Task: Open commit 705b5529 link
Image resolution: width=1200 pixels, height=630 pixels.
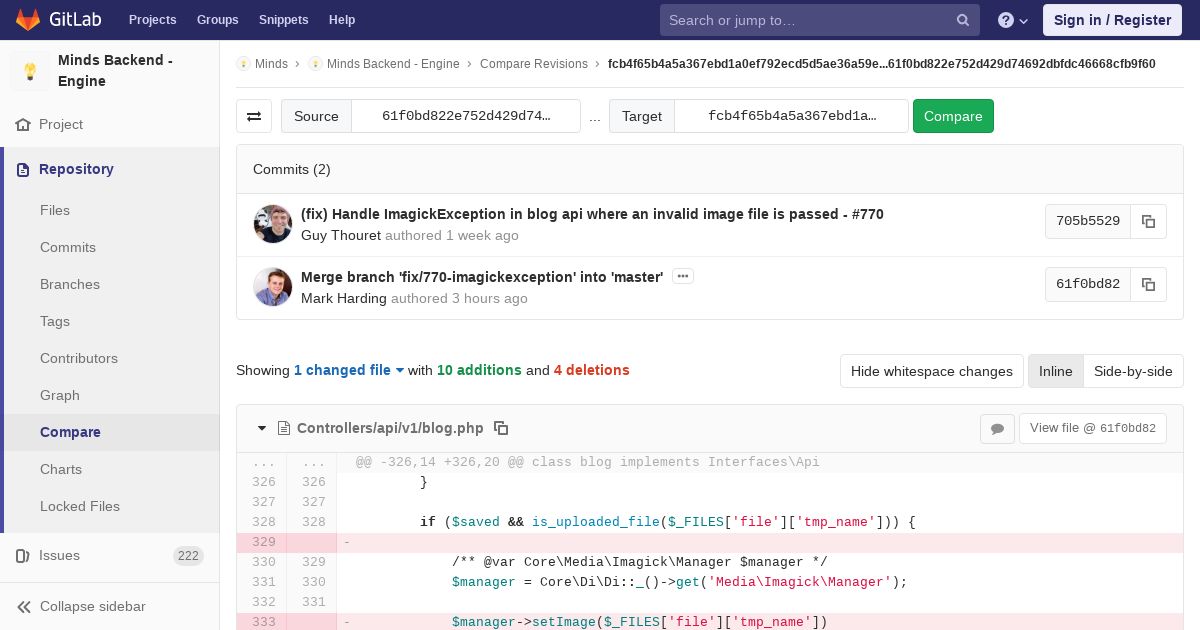Action: tap(1088, 222)
